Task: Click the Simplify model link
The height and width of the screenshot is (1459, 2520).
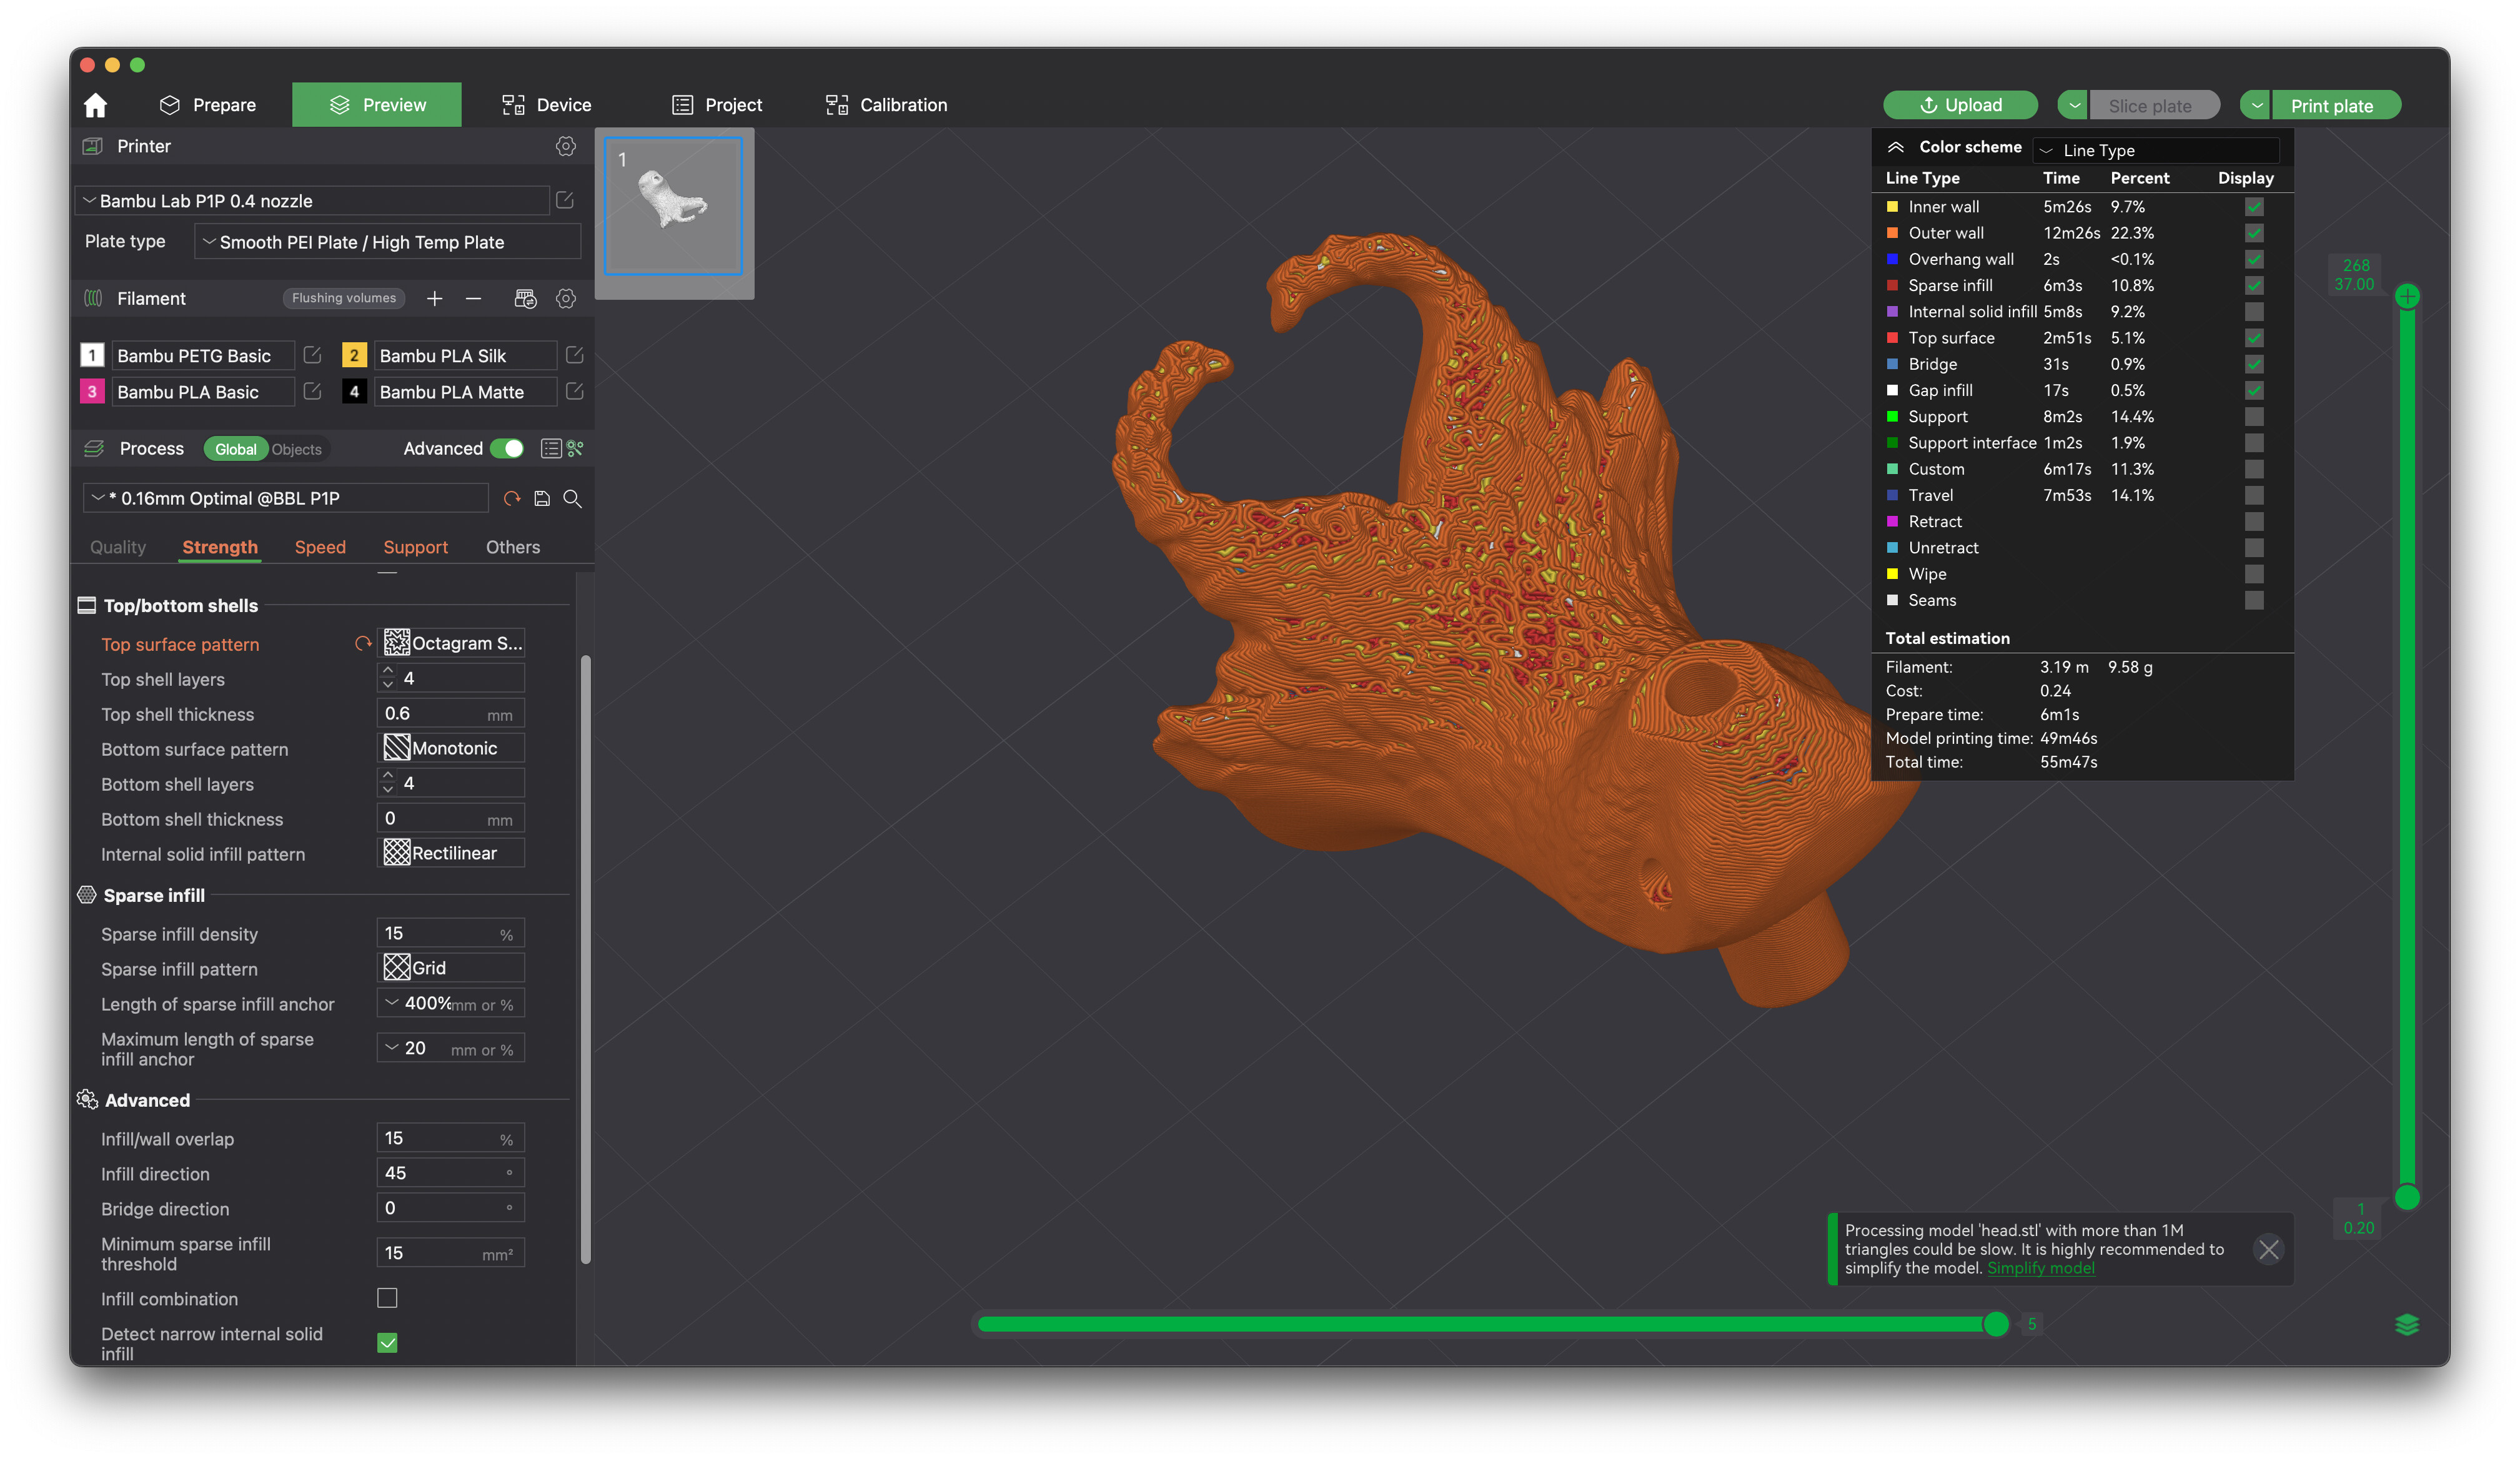Action: tap(2040, 1268)
